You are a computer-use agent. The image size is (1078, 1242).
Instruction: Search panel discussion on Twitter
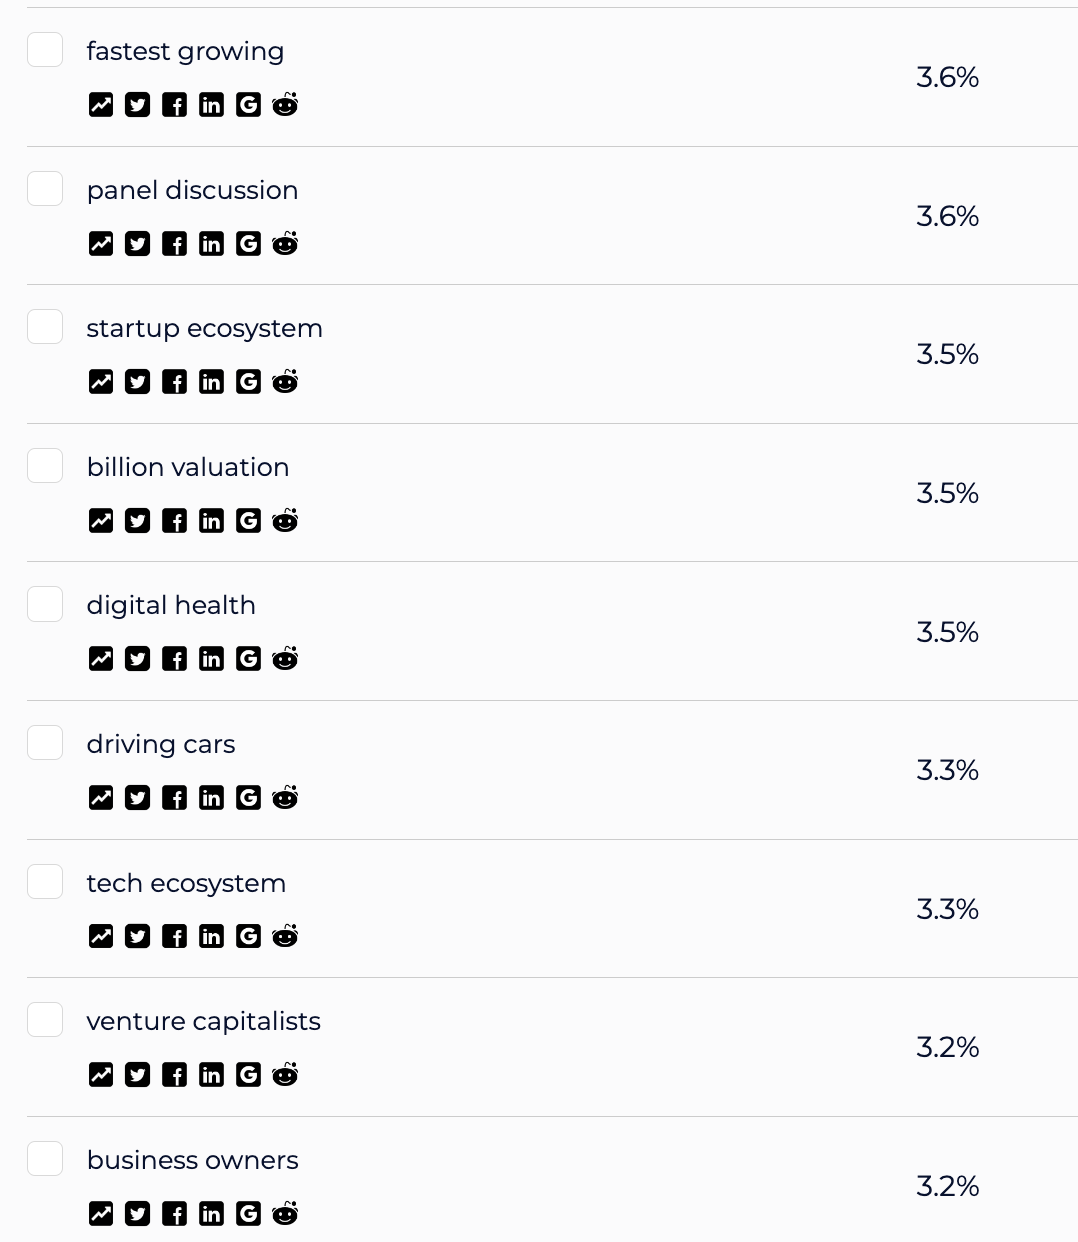[138, 244]
